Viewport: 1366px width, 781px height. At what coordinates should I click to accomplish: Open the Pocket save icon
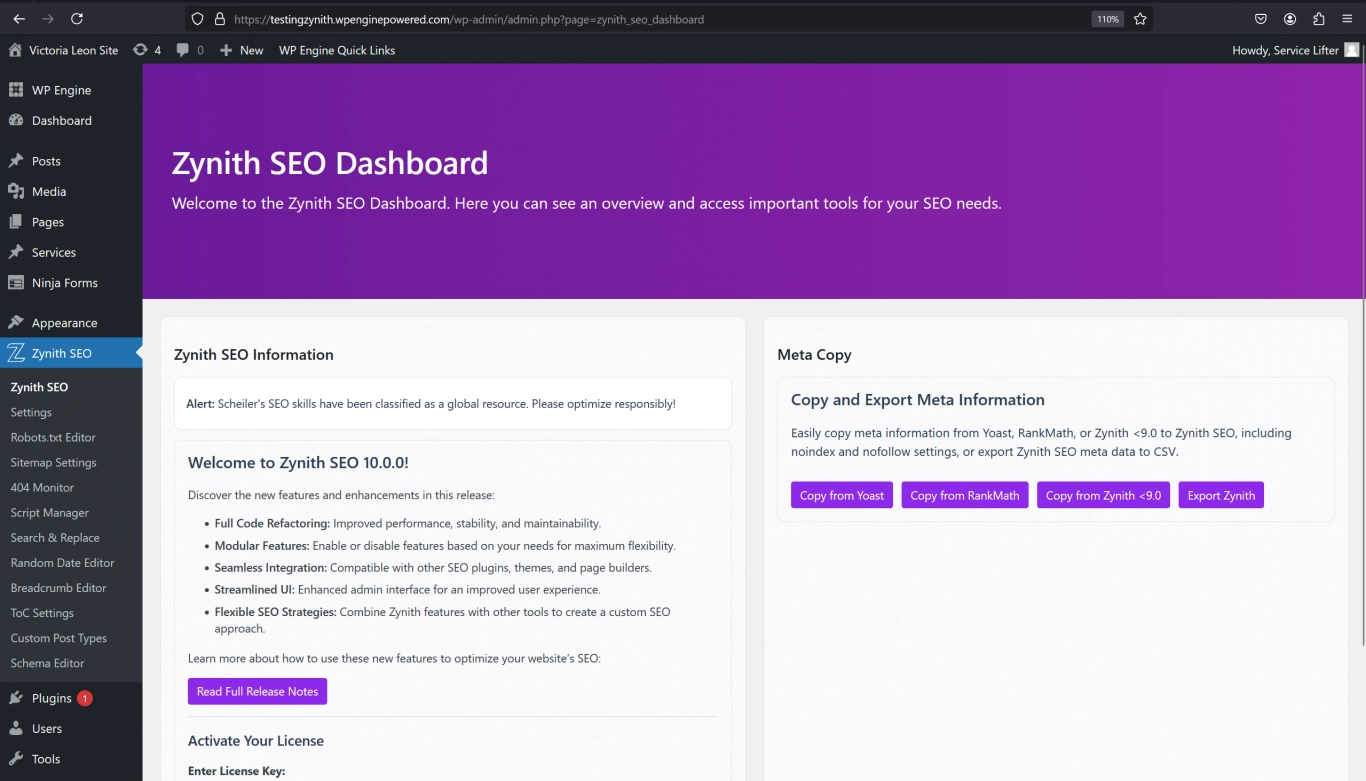point(1261,19)
